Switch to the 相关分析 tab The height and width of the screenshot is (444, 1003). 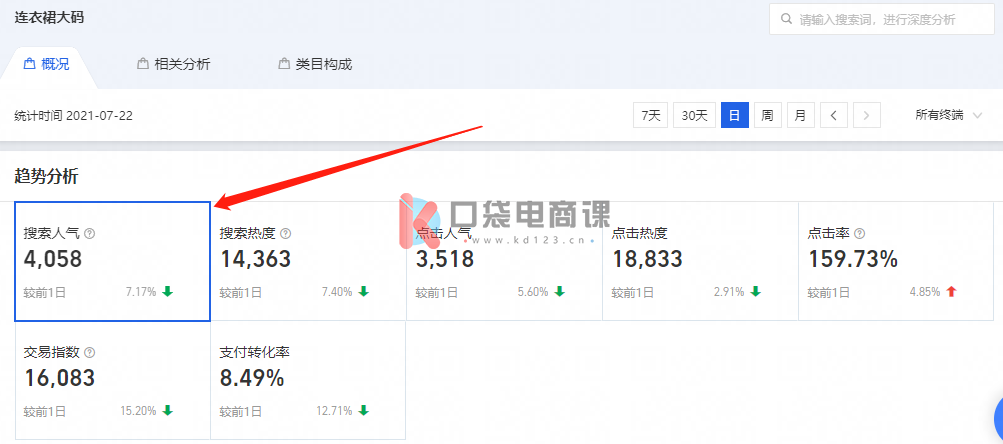(x=174, y=64)
